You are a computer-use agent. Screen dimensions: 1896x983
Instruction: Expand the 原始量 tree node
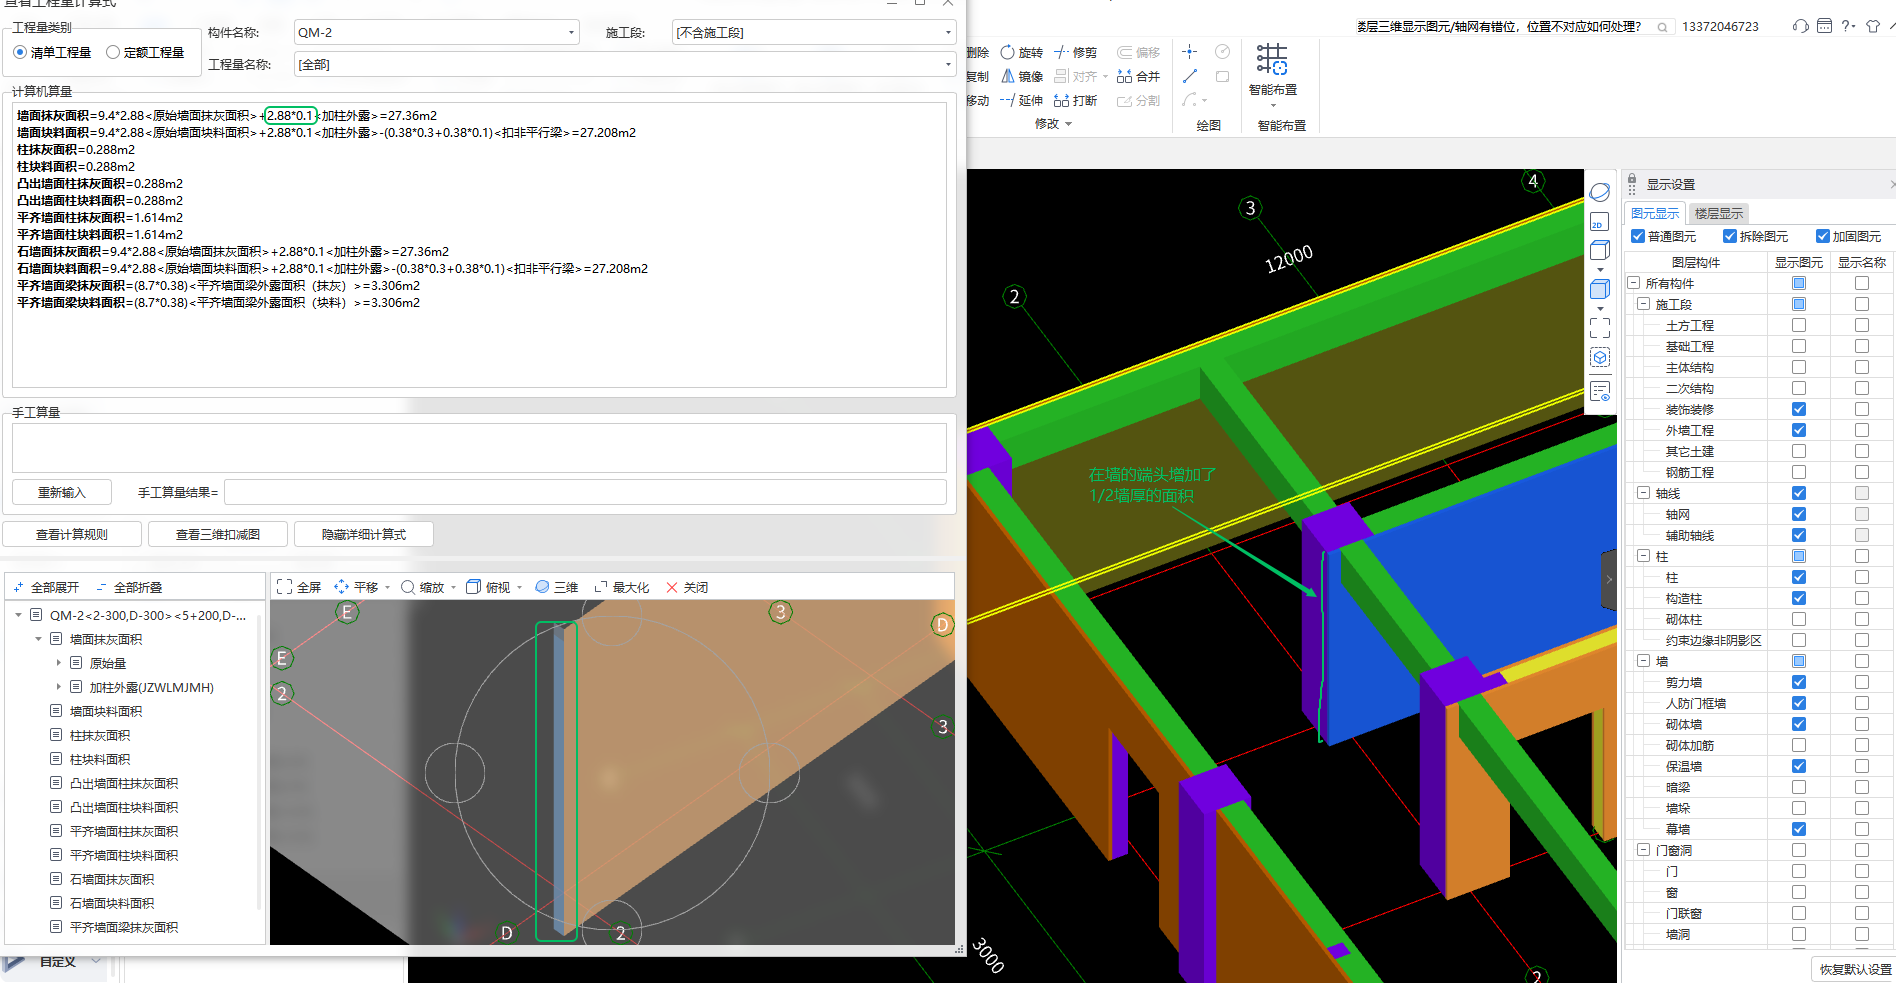point(59,664)
